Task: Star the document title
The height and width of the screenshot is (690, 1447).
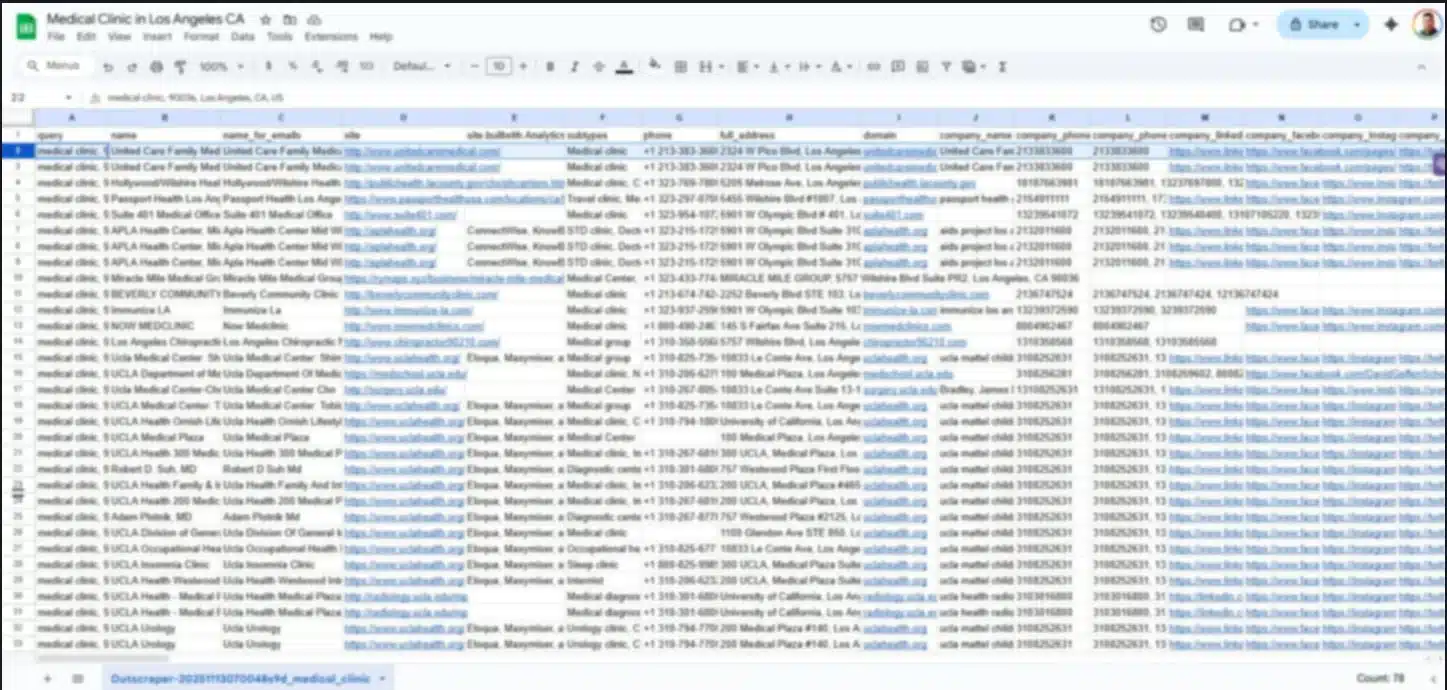Action: click(265, 20)
